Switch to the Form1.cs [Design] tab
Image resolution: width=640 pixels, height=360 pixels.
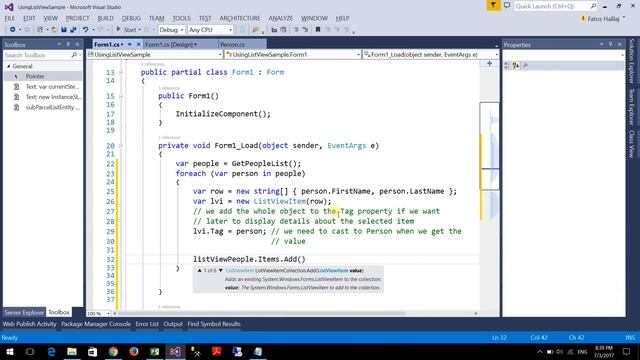coord(171,44)
